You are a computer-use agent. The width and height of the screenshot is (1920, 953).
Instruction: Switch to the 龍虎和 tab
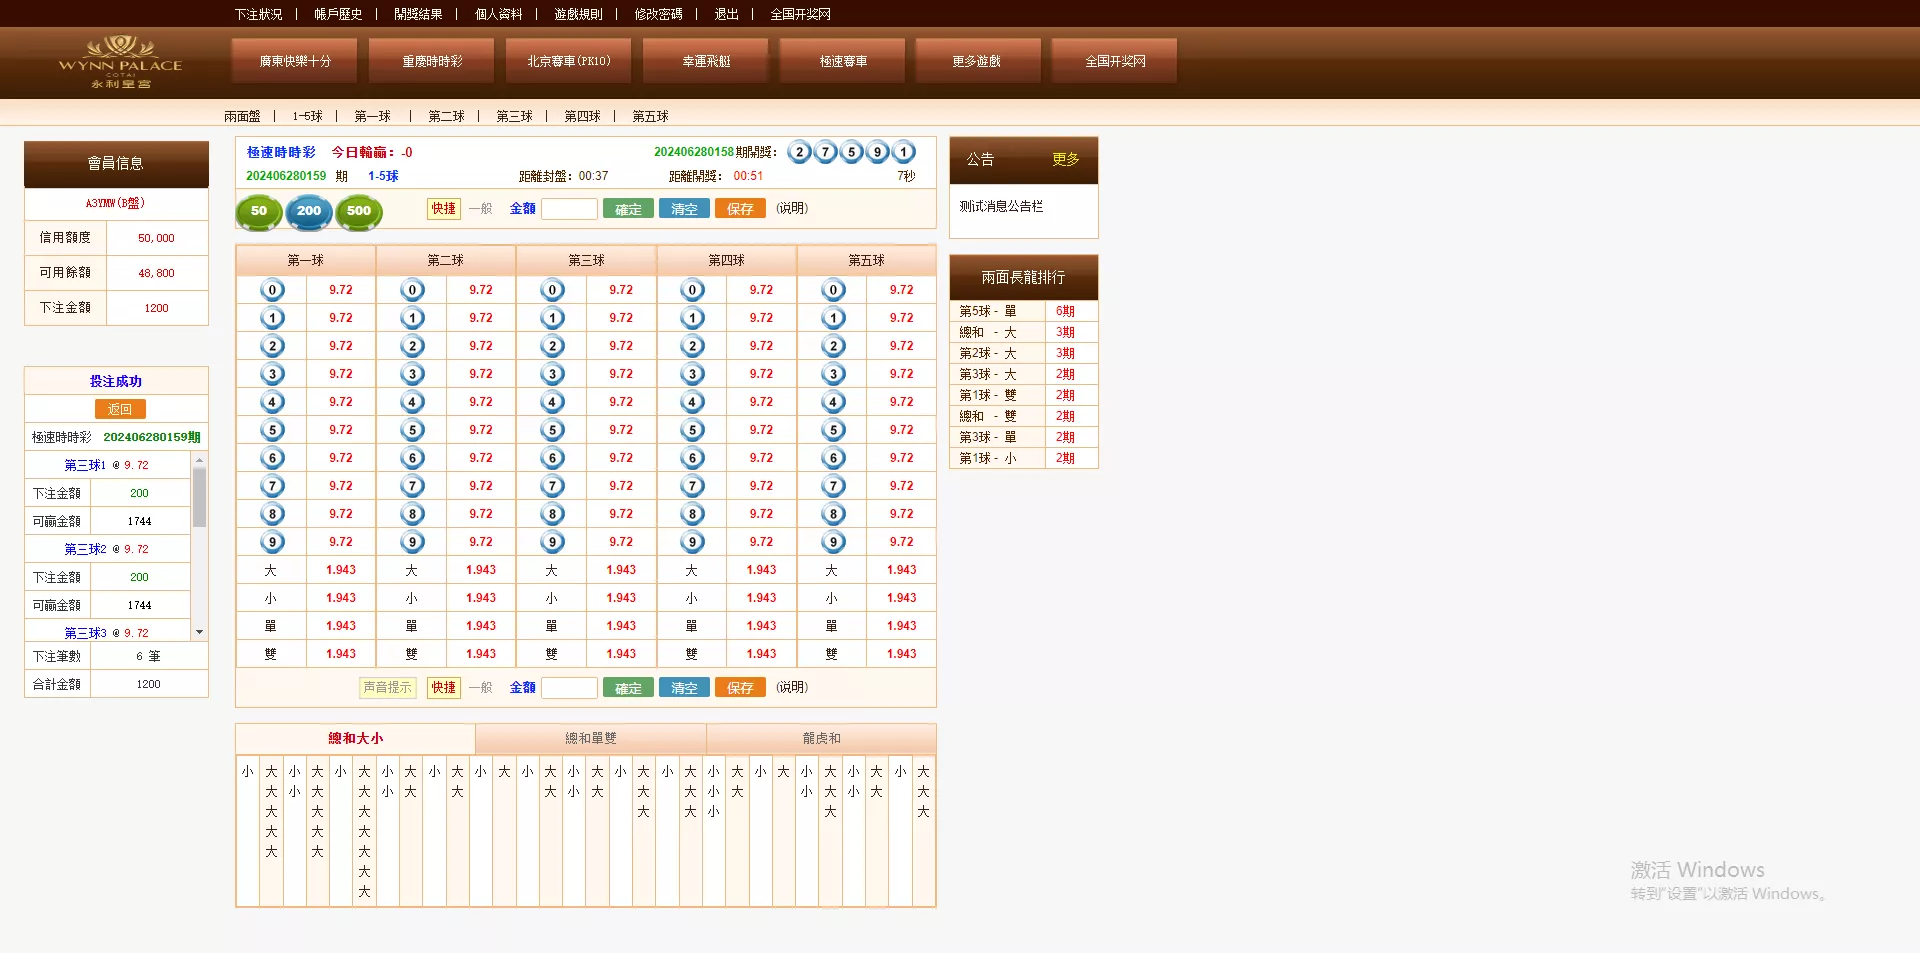pyautogui.click(x=820, y=738)
